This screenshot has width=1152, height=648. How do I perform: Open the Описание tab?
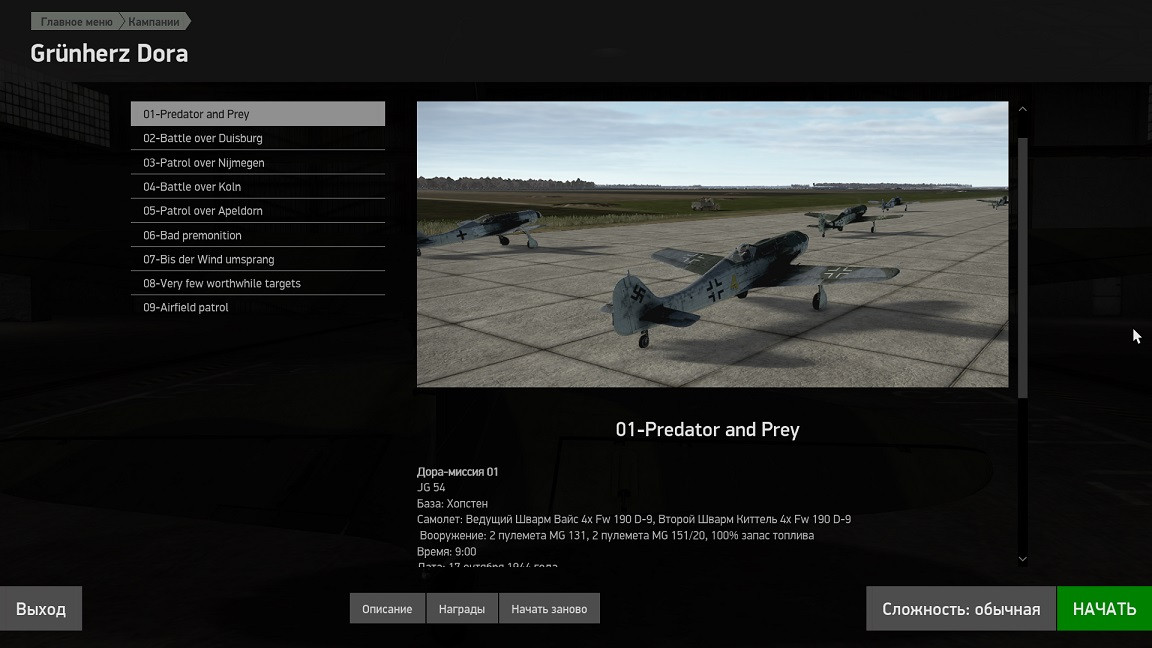pos(387,609)
